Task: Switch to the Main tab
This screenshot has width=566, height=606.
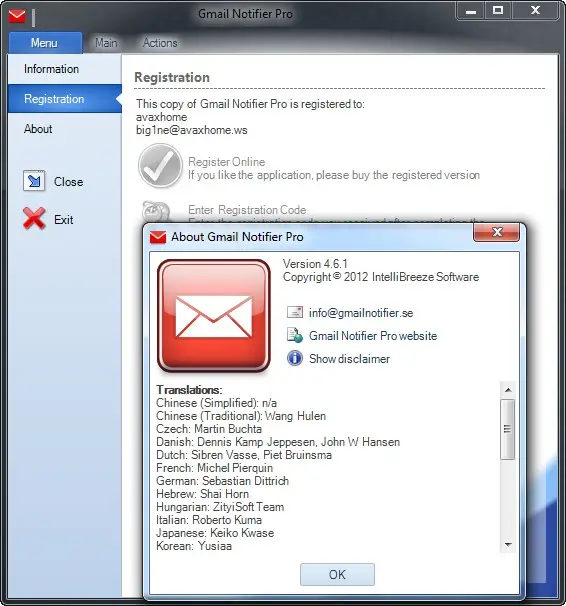Action: (106, 43)
